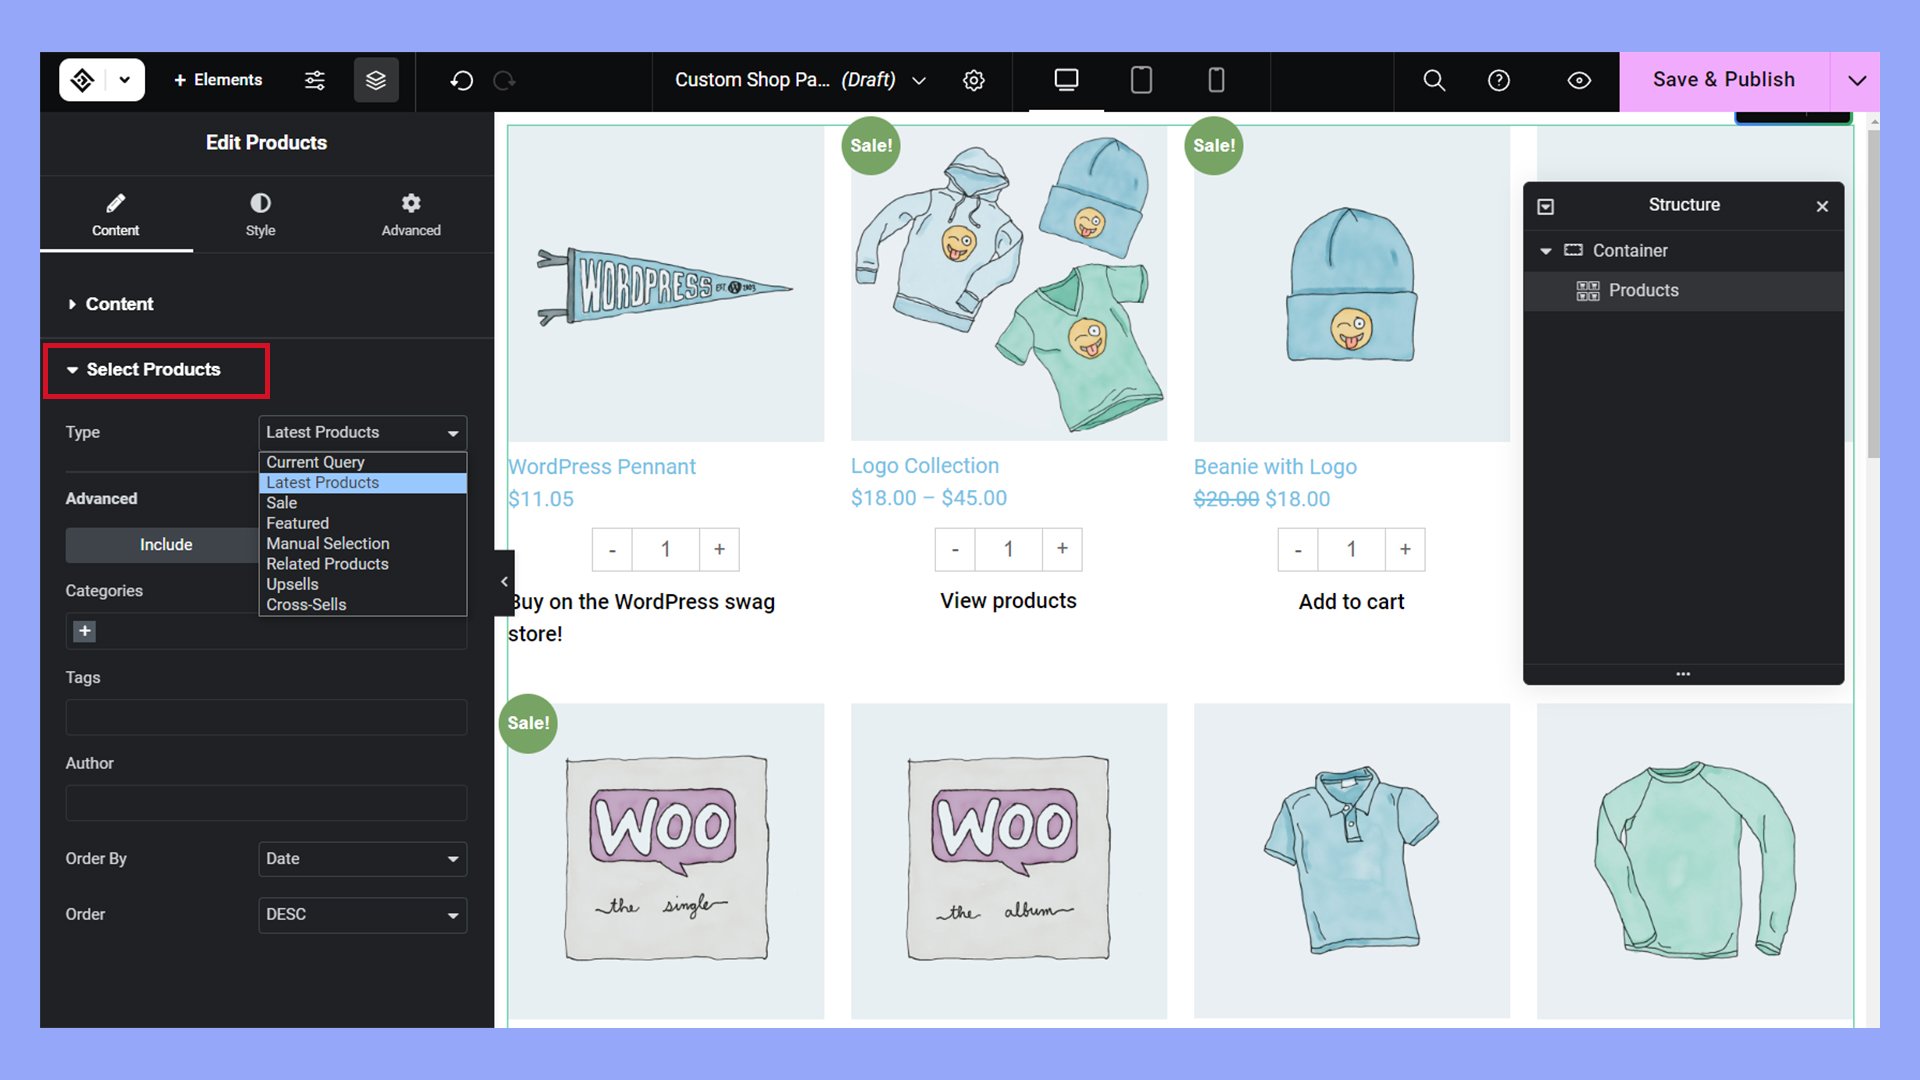The height and width of the screenshot is (1080, 1920).
Task: Open Save & Publish options arrow
Action: pos(1856,80)
